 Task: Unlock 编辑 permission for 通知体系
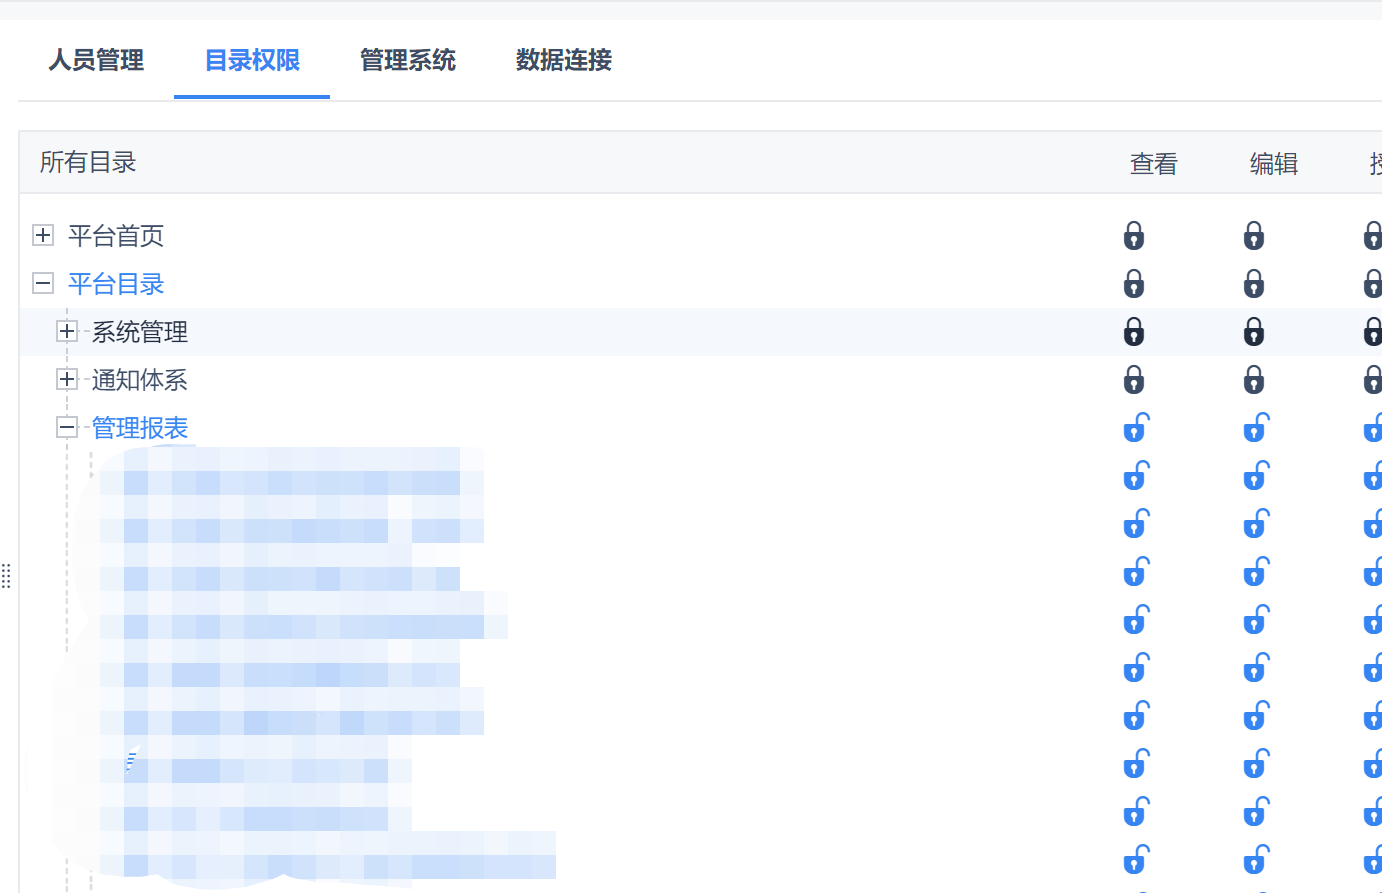(1254, 380)
